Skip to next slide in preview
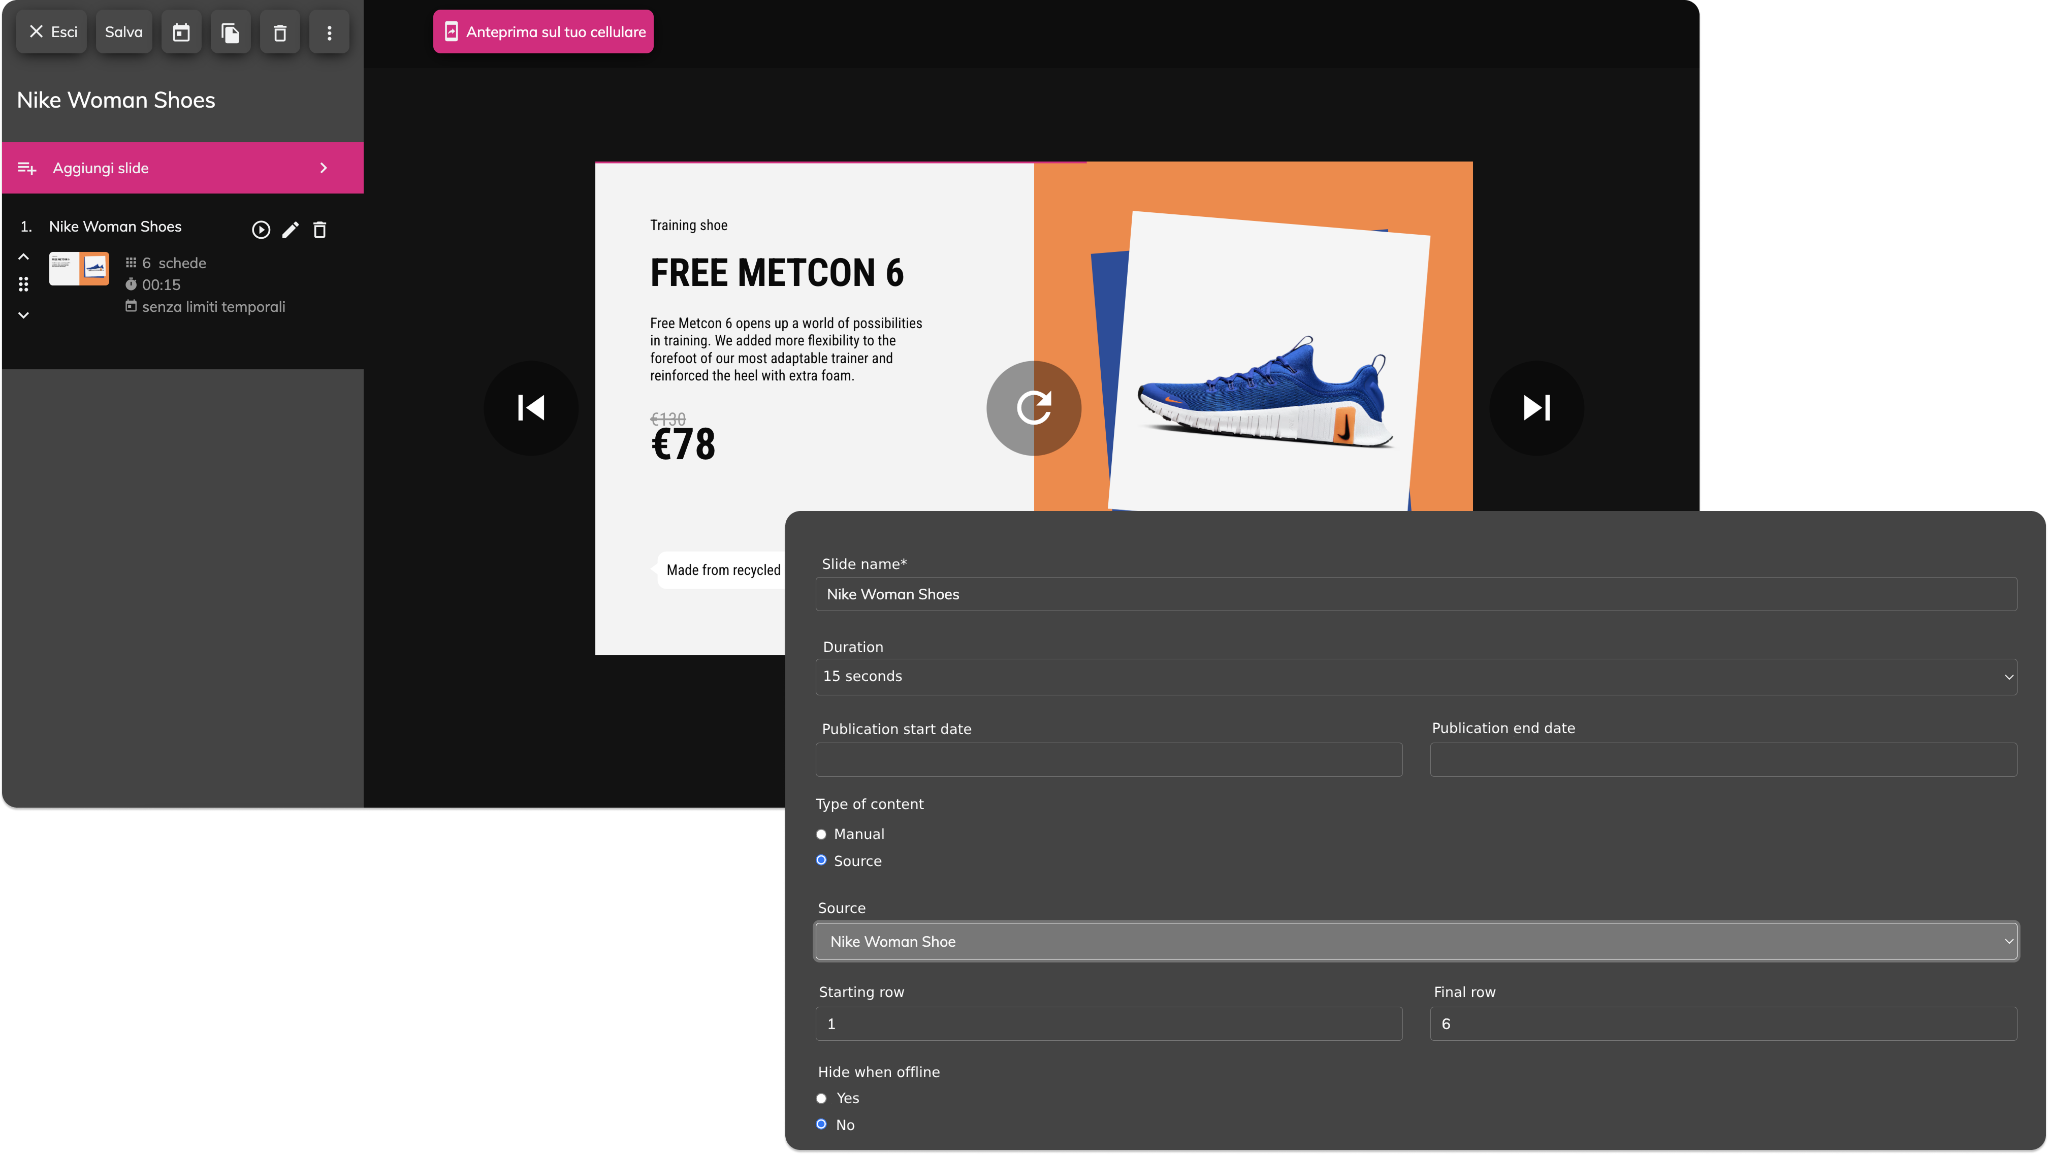2048x1154 pixels. (x=1537, y=408)
